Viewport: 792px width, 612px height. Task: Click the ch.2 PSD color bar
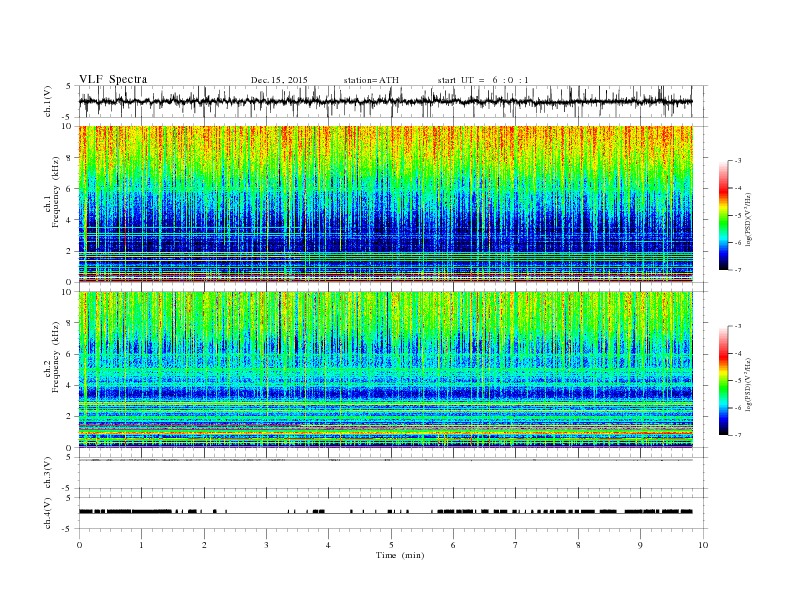[723, 381]
